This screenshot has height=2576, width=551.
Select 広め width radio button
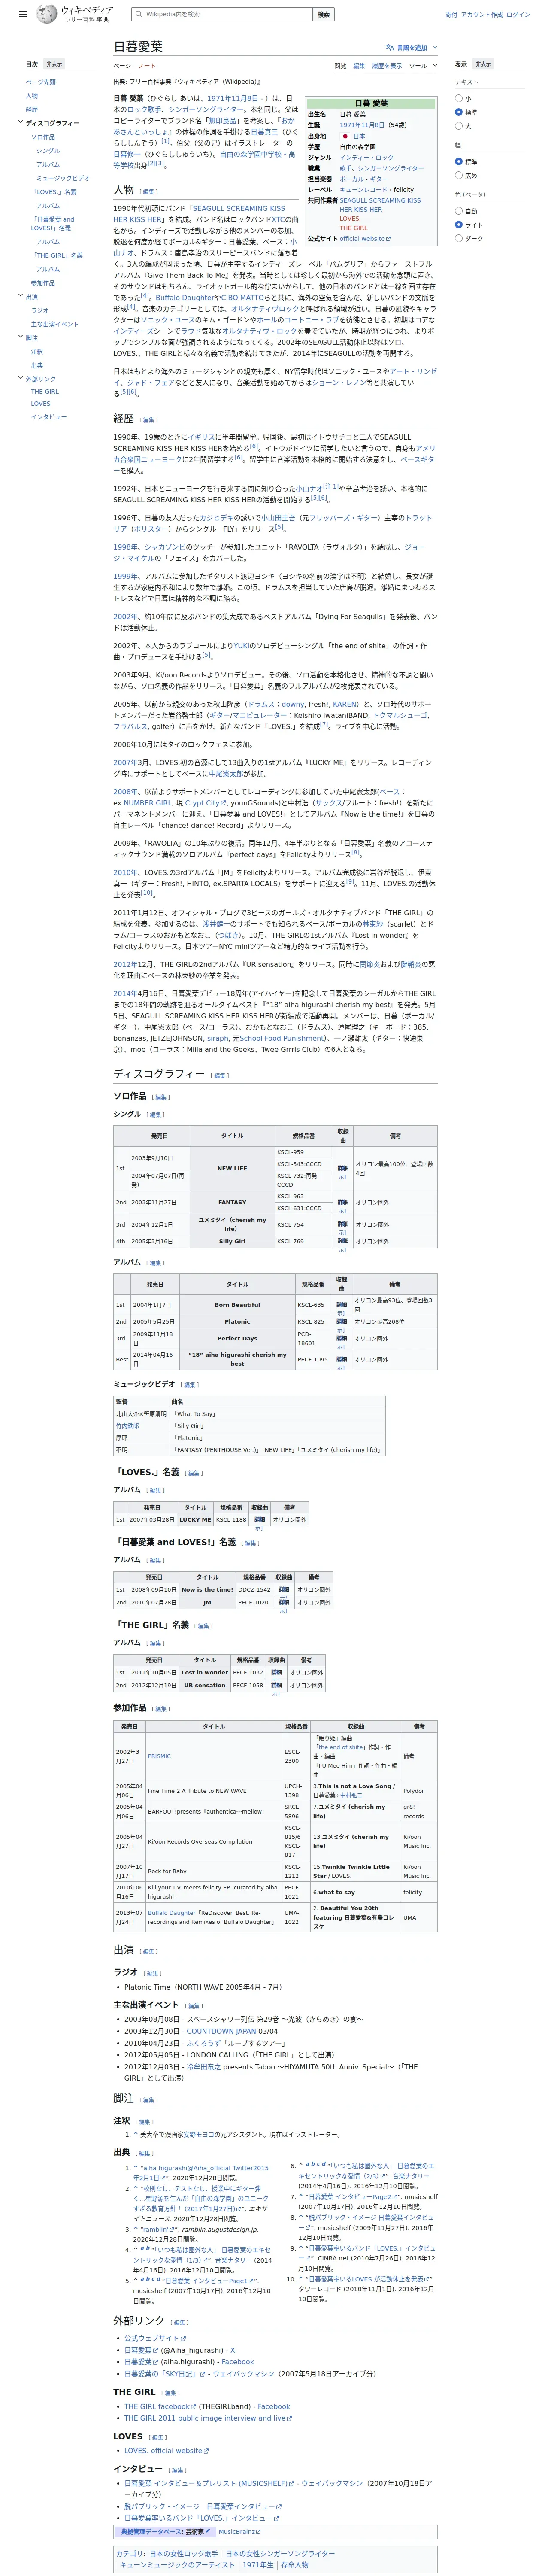[459, 176]
